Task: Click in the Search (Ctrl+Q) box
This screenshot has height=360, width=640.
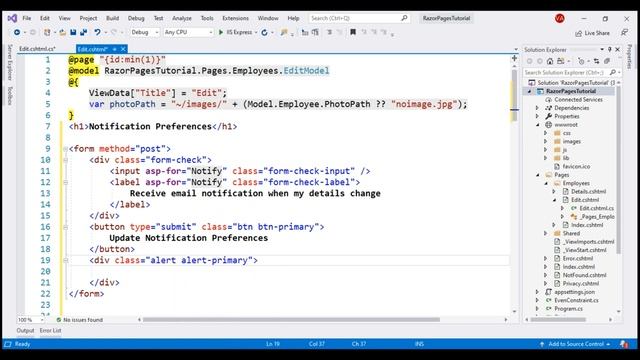Action: [359, 18]
